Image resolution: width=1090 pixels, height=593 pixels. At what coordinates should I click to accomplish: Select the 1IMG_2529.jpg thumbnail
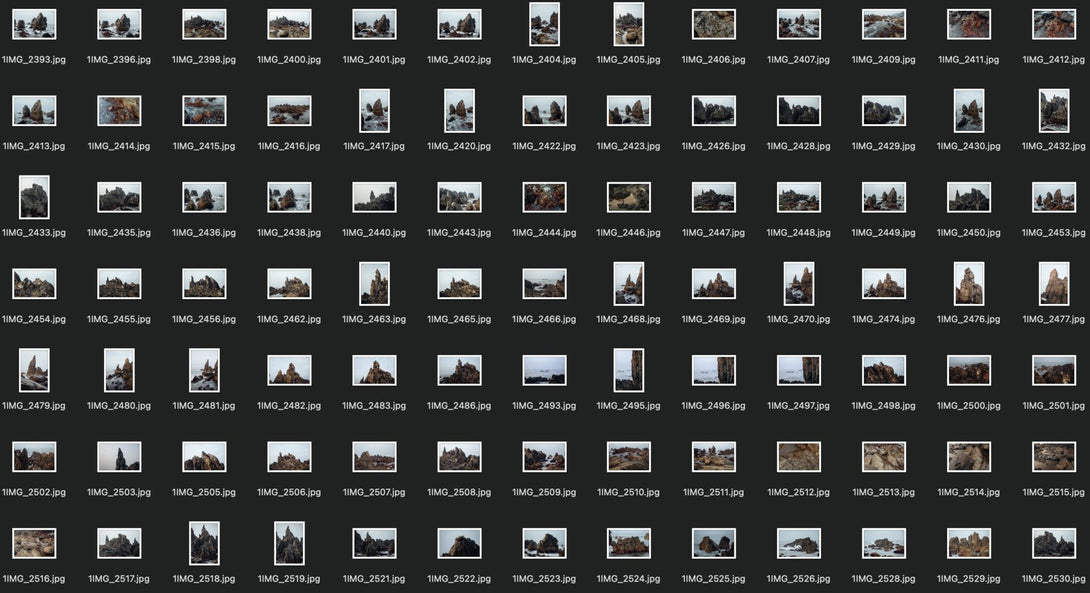click(x=968, y=544)
